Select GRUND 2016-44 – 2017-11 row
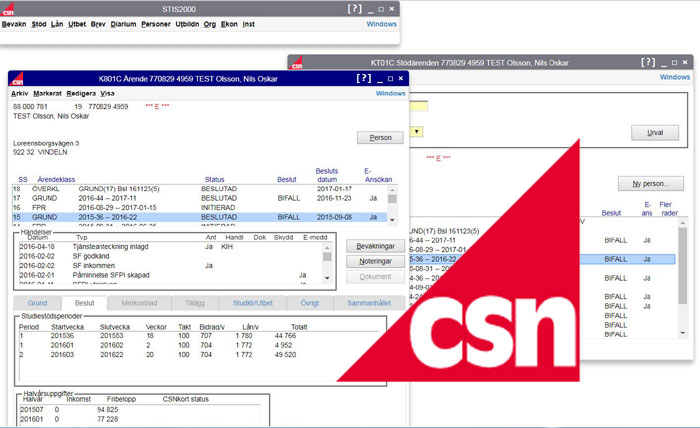The width and height of the screenshot is (700, 428). [200, 198]
